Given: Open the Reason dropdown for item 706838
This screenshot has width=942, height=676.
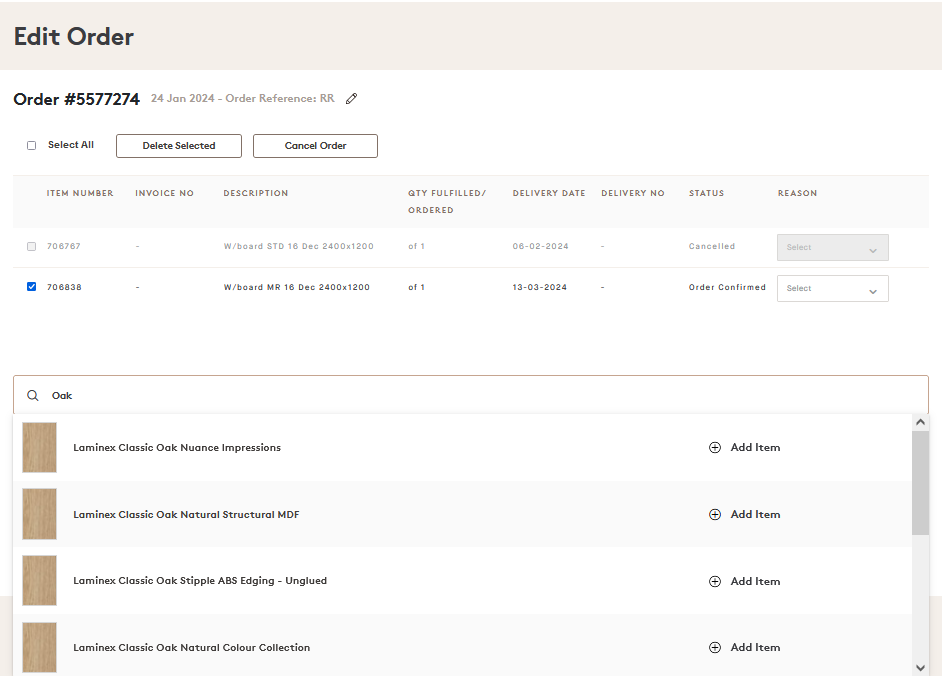Looking at the screenshot, I should pyautogui.click(x=832, y=287).
